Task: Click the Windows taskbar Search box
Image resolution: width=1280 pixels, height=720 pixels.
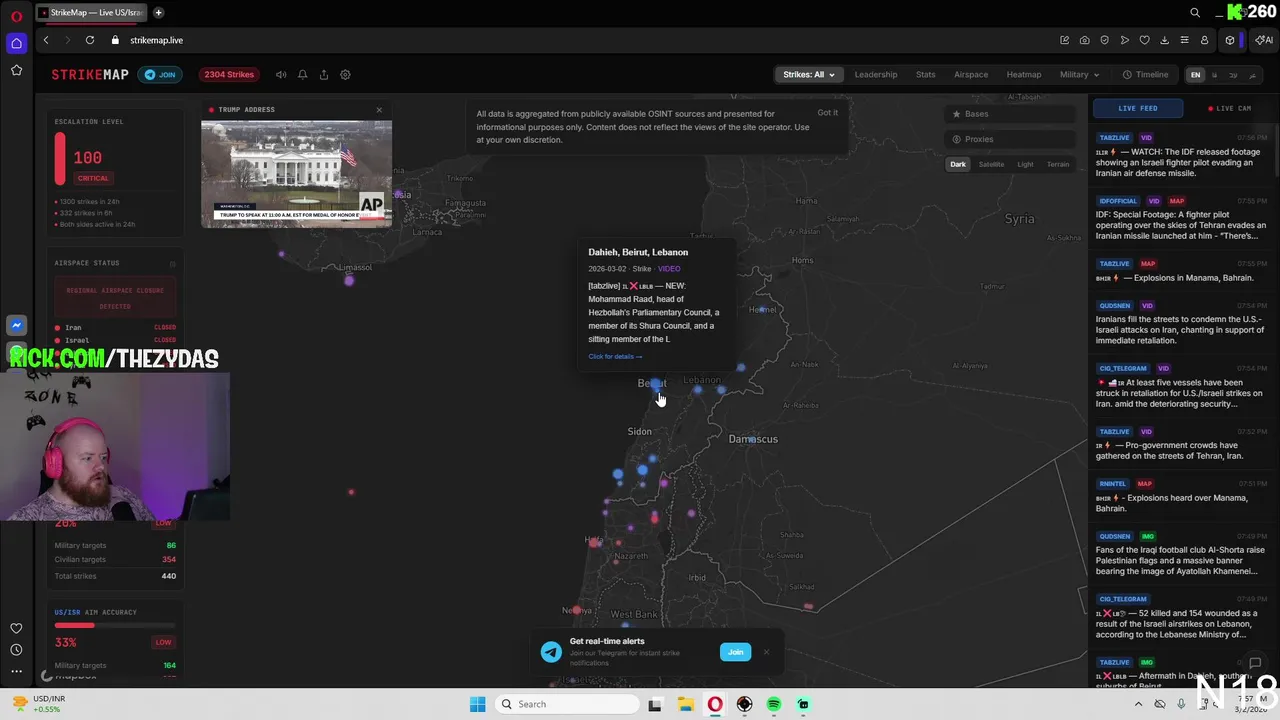Action: [567, 704]
